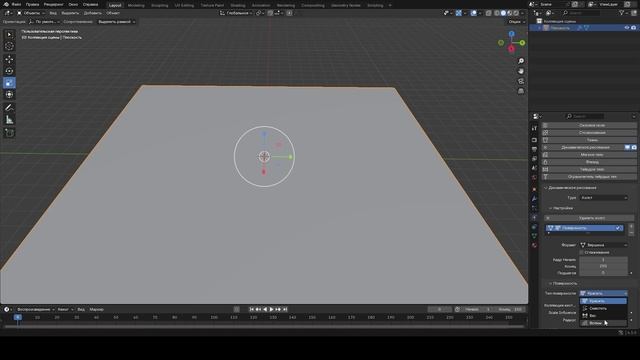
Task: Open the Глобальная transform orientation dropdown
Action: pos(236,13)
